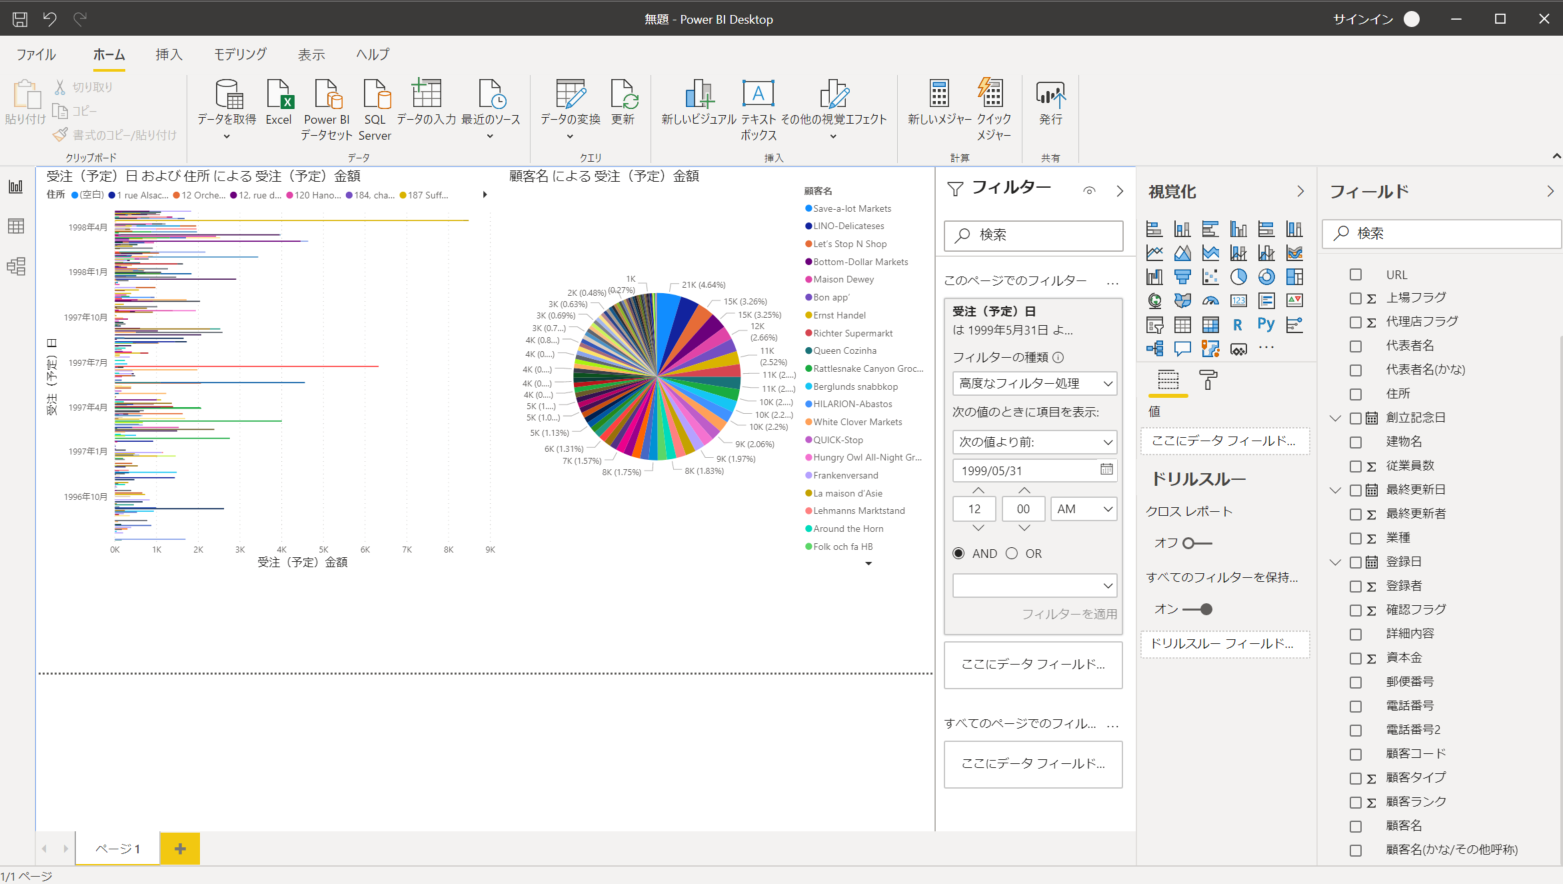Open the Format paint roller tab
Image resolution: width=1563 pixels, height=884 pixels.
pyautogui.click(x=1208, y=380)
